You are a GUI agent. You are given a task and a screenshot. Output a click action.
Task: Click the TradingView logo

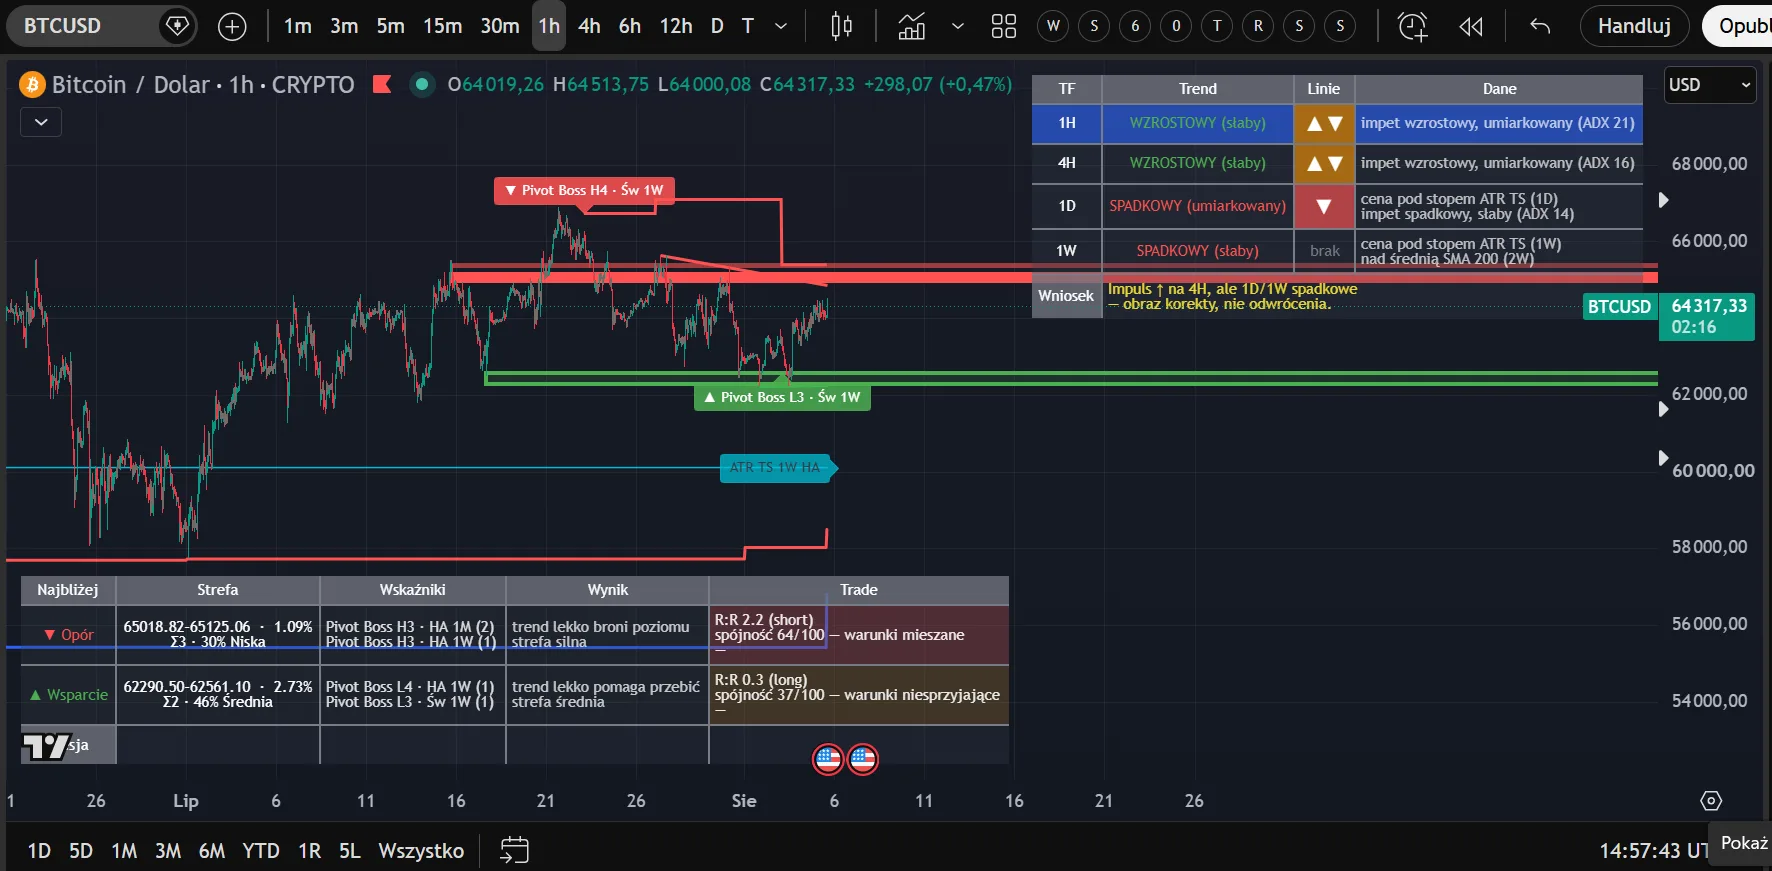click(x=46, y=746)
